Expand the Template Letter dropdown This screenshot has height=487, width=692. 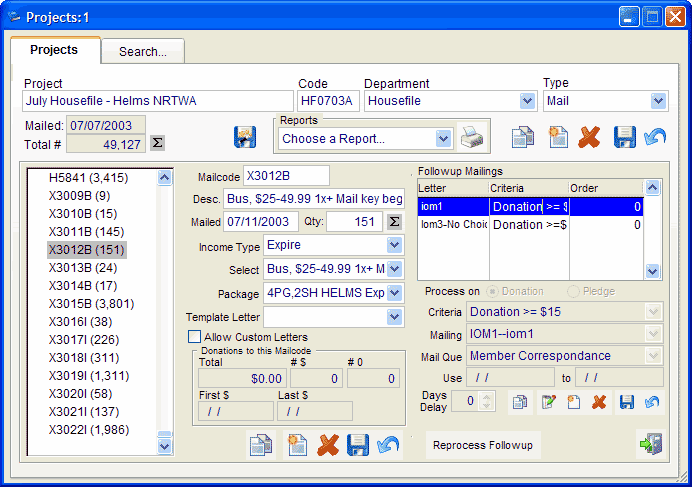394,317
